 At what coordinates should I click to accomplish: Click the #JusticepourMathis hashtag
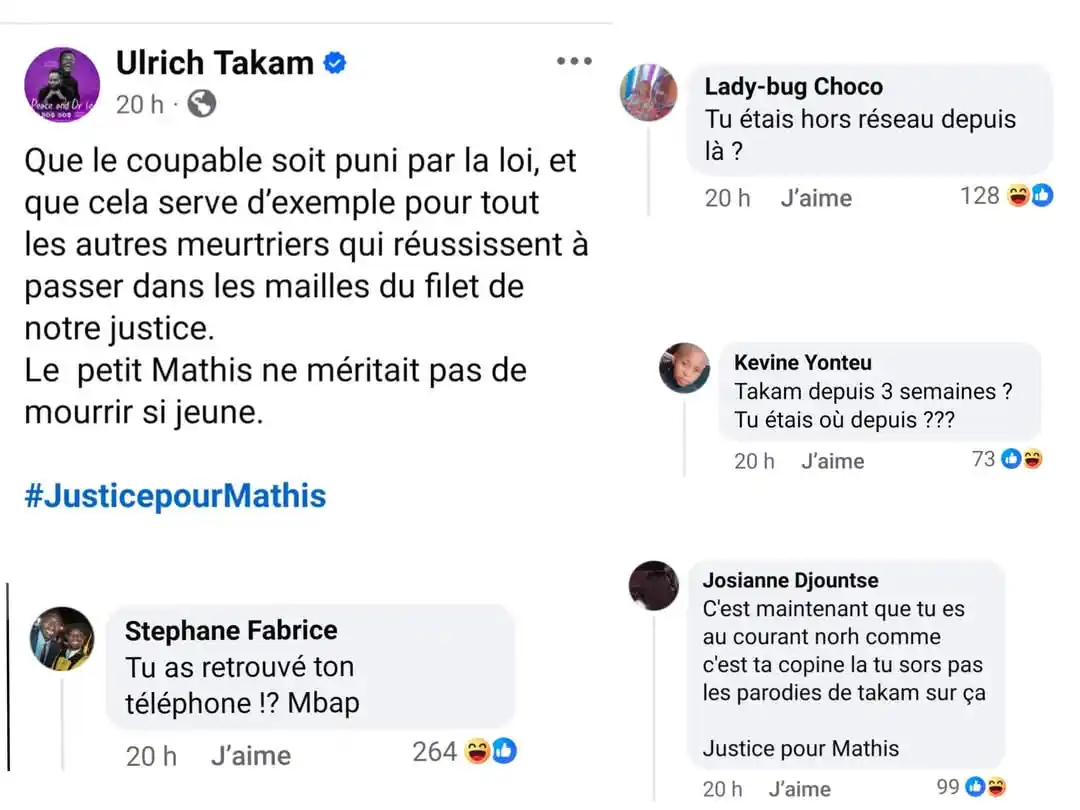(175, 496)
